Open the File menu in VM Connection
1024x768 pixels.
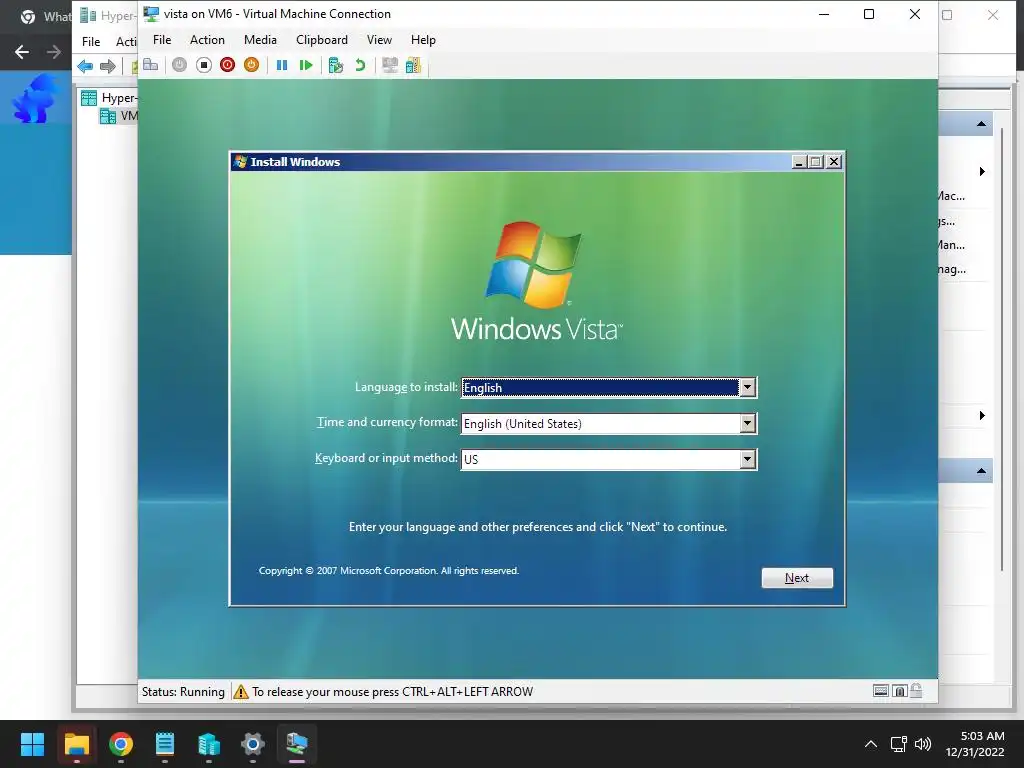coord(162,40)
